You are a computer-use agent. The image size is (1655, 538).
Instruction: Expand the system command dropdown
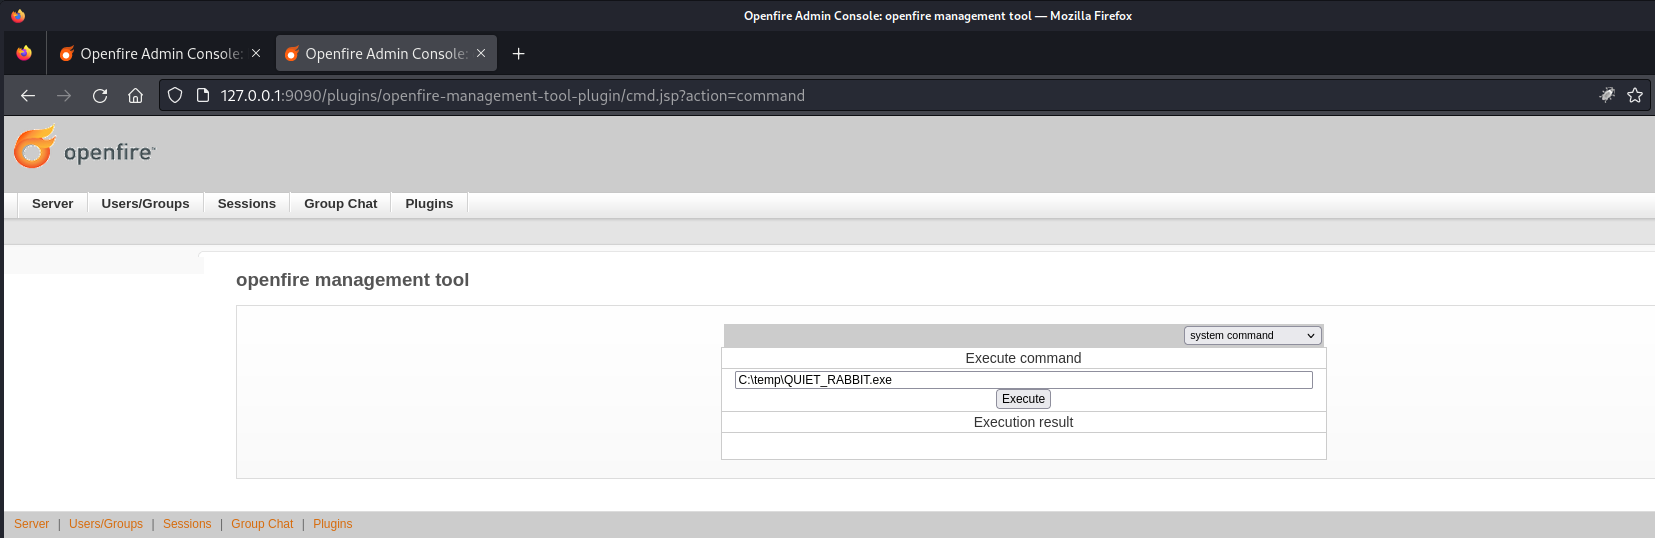point(1252,336)
